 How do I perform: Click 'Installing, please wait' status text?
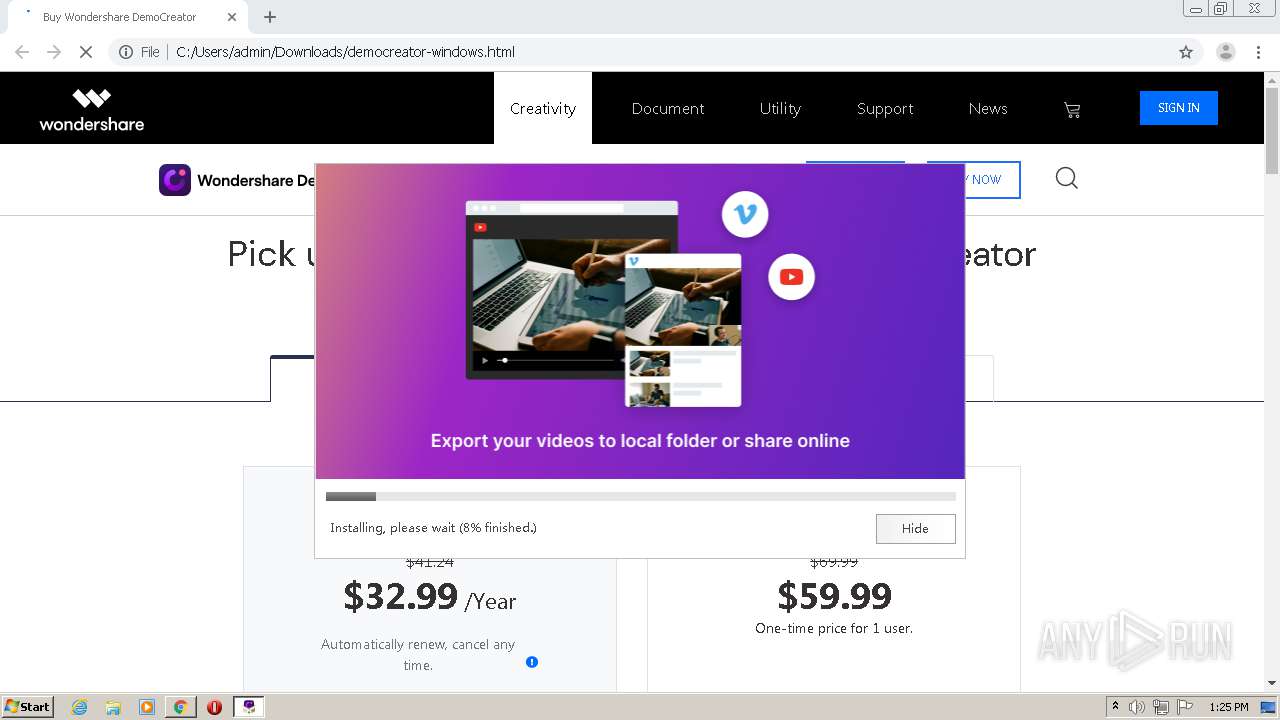coord(433,528)
